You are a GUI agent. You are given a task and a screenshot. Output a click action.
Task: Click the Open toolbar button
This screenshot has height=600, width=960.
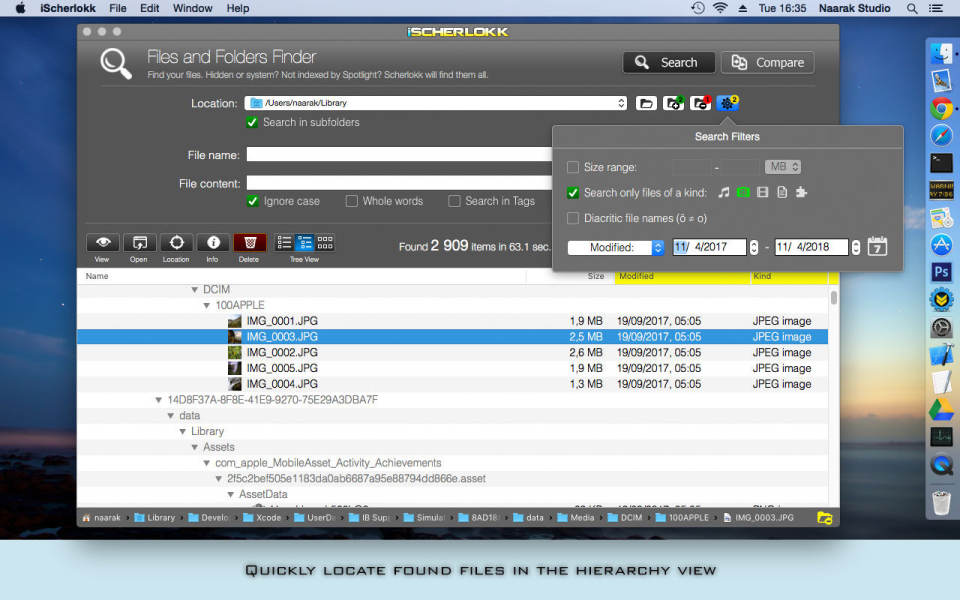click(140, 243)
